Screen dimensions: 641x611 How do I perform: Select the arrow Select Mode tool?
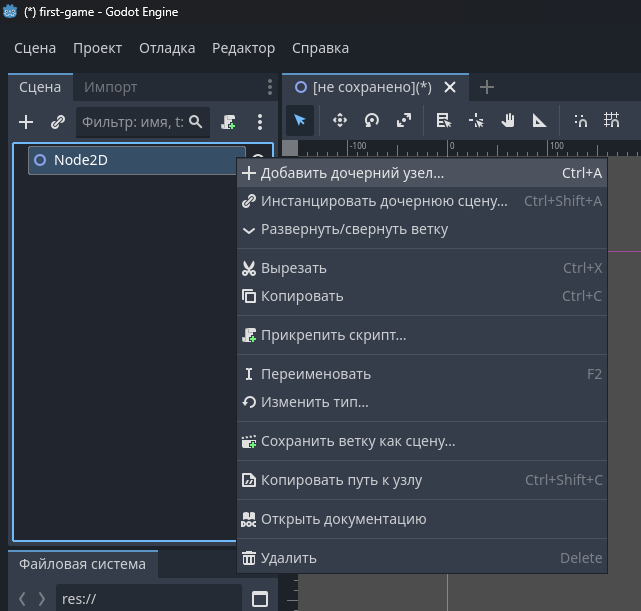point(299,121)
